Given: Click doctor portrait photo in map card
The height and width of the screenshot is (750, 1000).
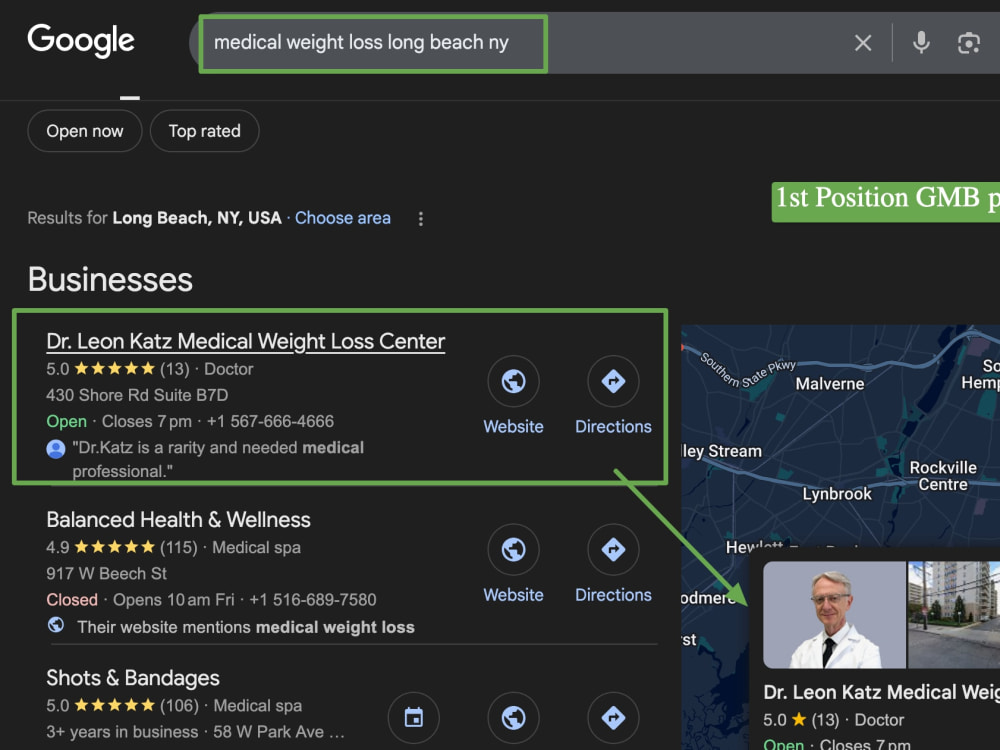Looking at the screenshot, I should (834, 615).
